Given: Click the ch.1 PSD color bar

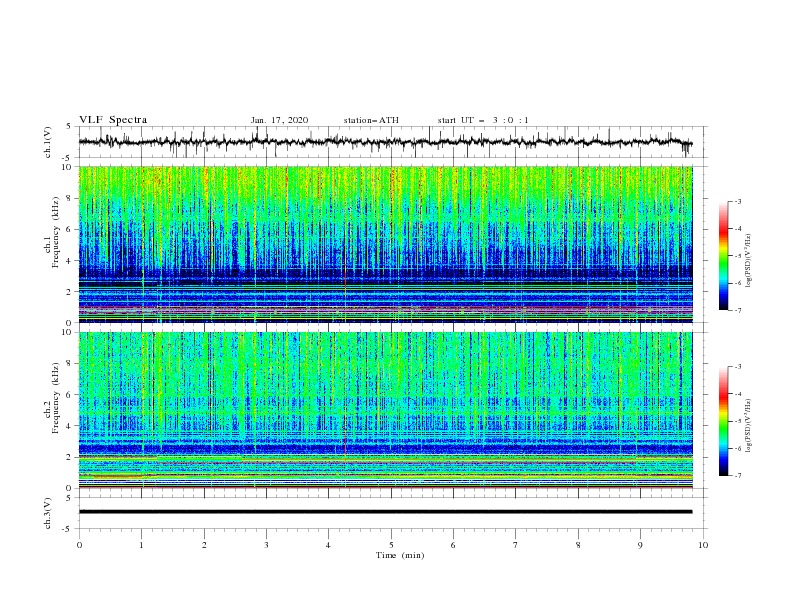Looking at the screenshot, I should click(x=724, y=256).
